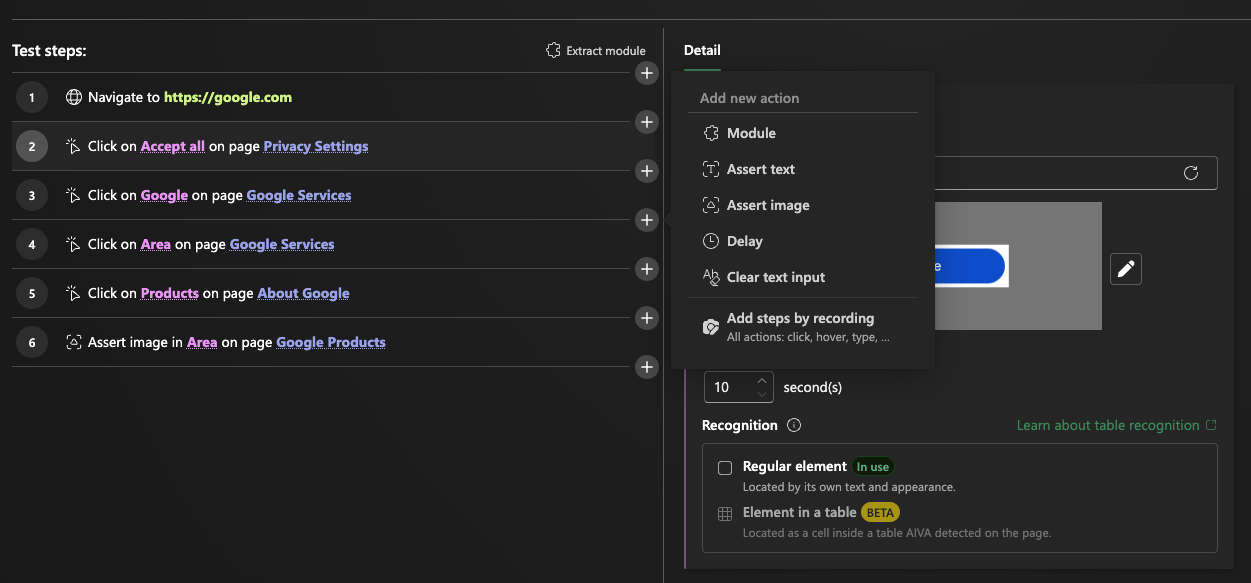Click the click-cursor icon on step 3
The width and height of the screenshot is (1251, 583).
pos(73,195)
